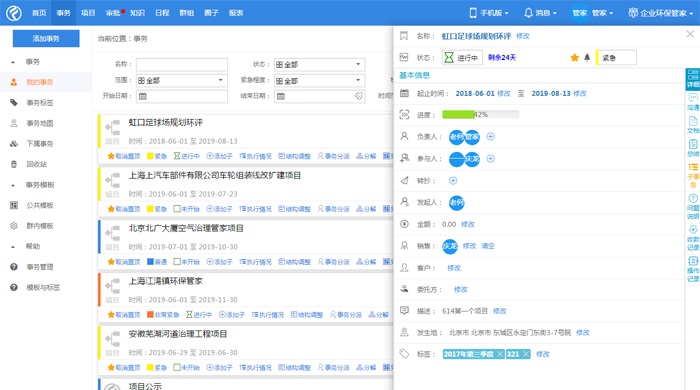
Task: Open the 操作记录 operation log side tab
Action: [692, 269]
